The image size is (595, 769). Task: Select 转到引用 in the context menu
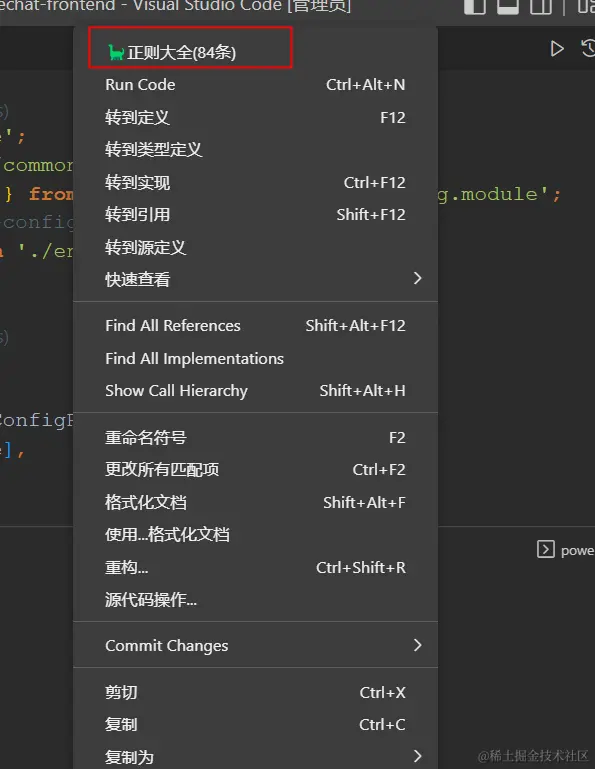point(255,214)
